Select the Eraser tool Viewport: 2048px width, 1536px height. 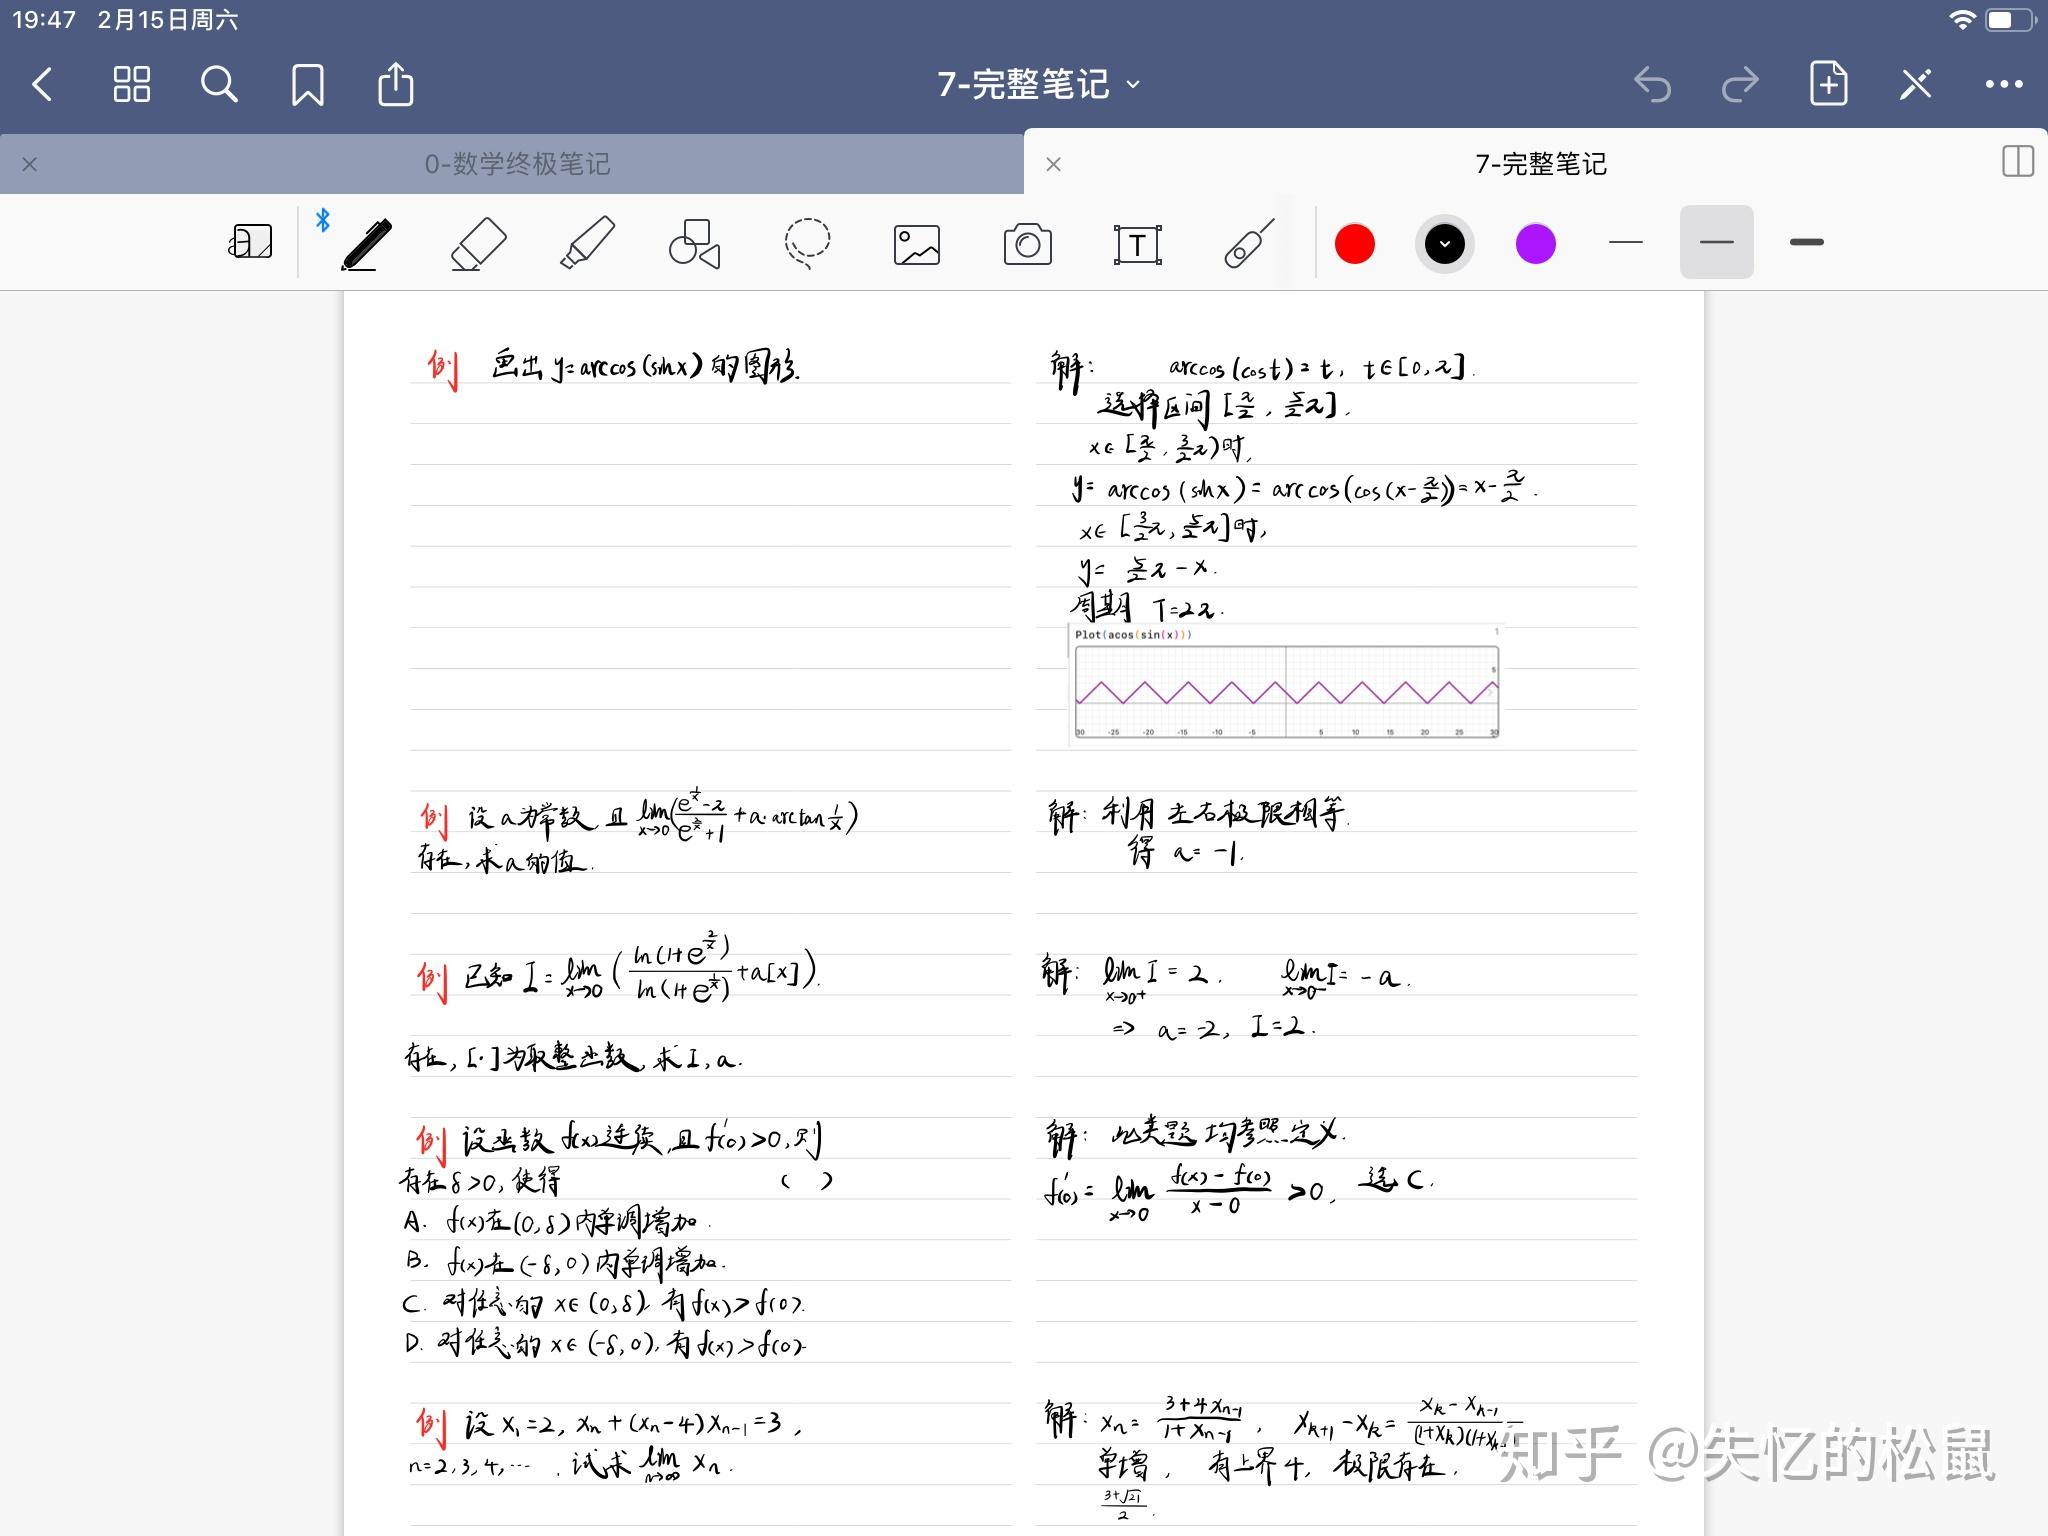pyautogui.click(x=478, y=244)
